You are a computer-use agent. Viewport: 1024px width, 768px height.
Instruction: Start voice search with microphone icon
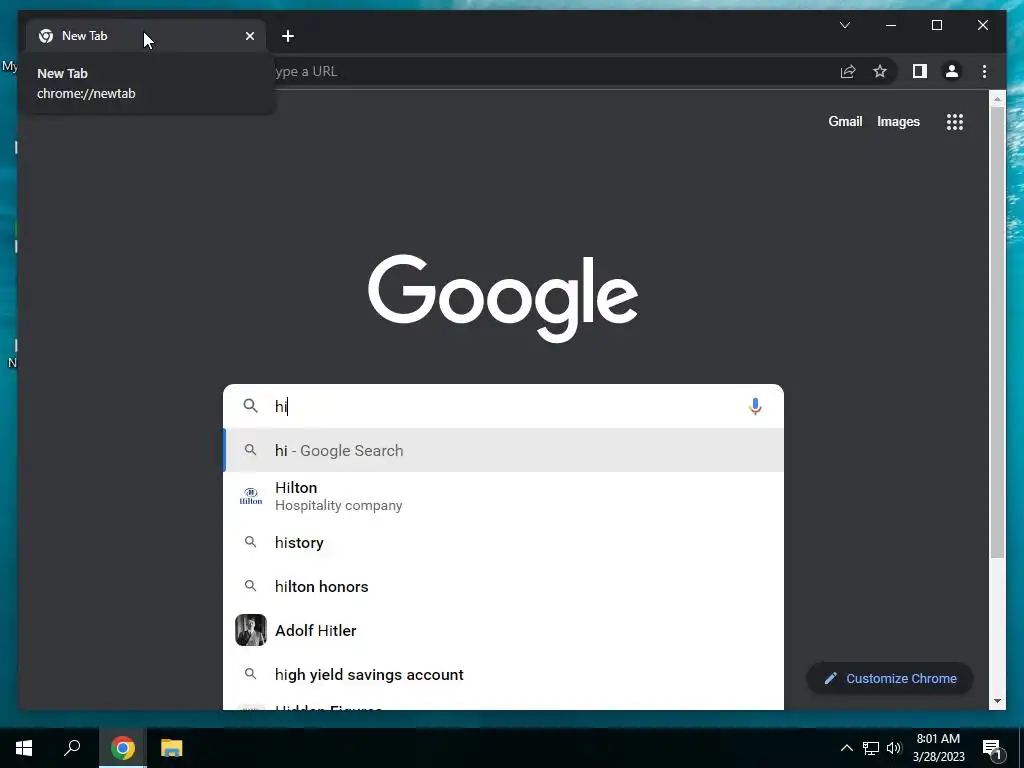755,406
